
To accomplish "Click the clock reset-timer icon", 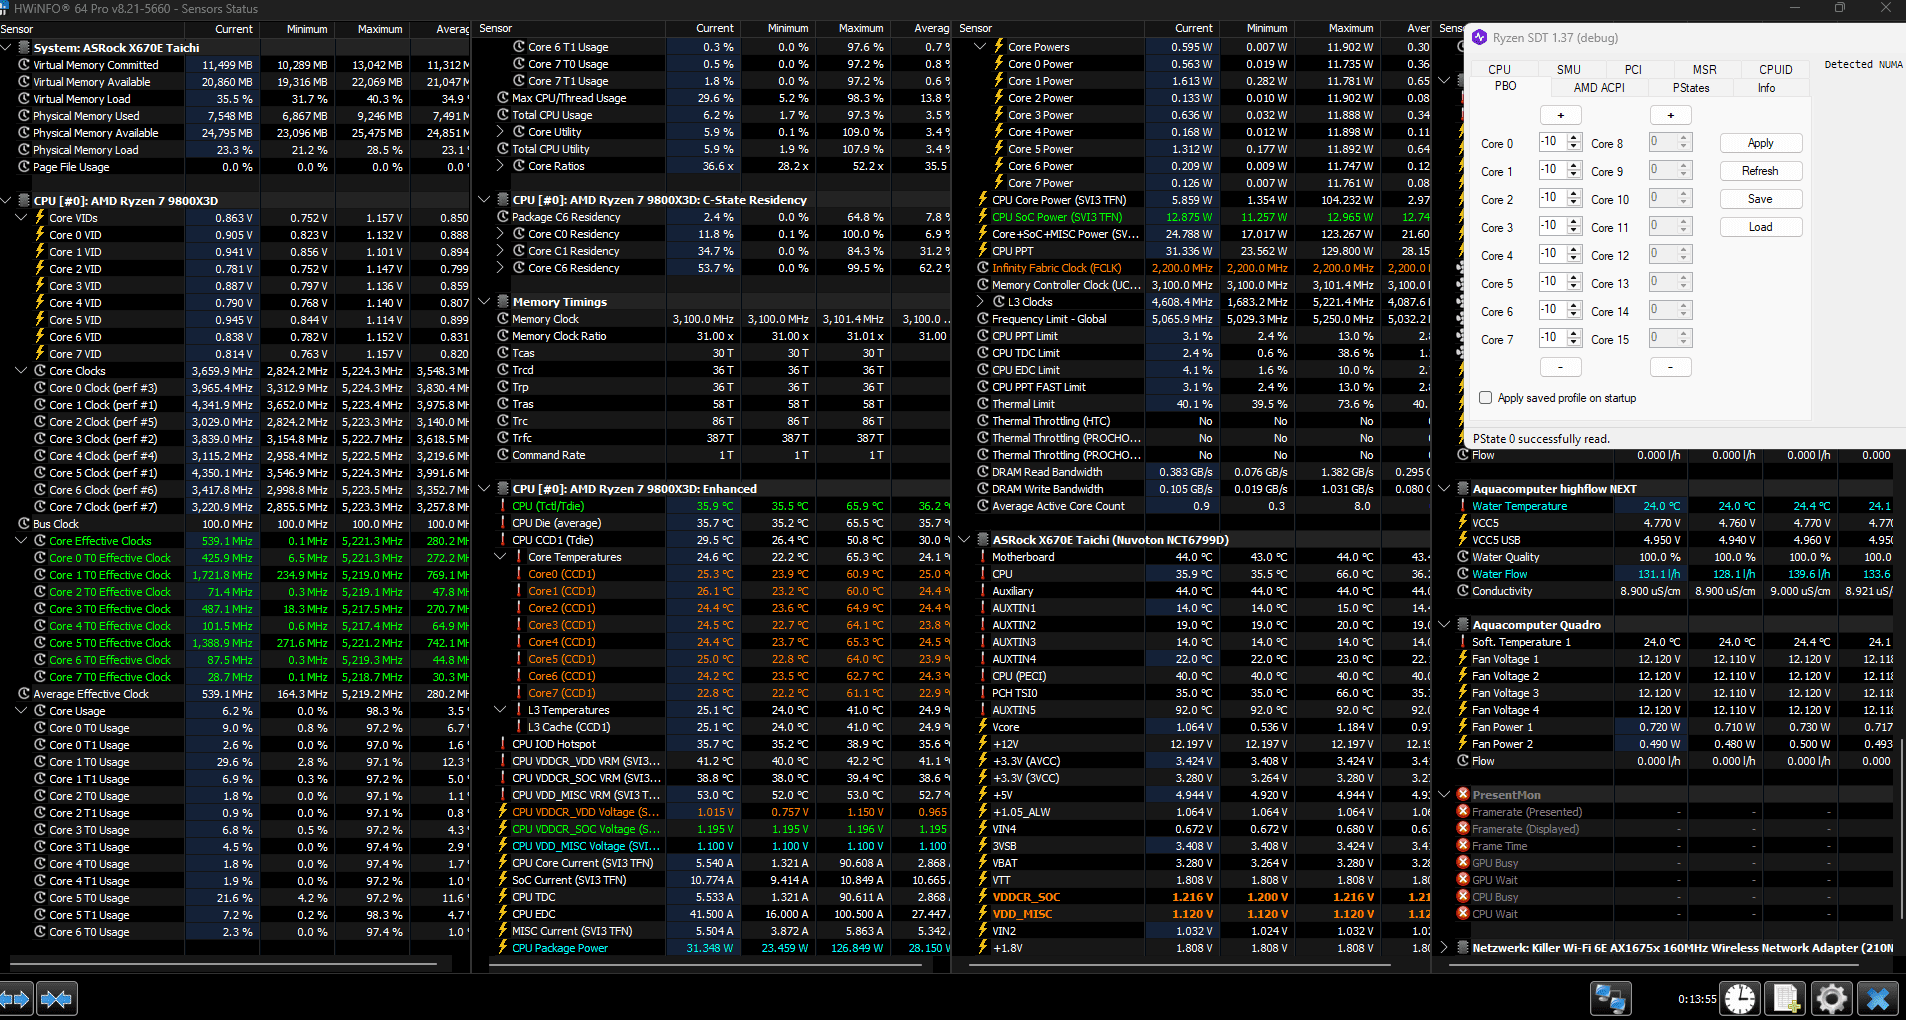I will [x=1740, y=998].
